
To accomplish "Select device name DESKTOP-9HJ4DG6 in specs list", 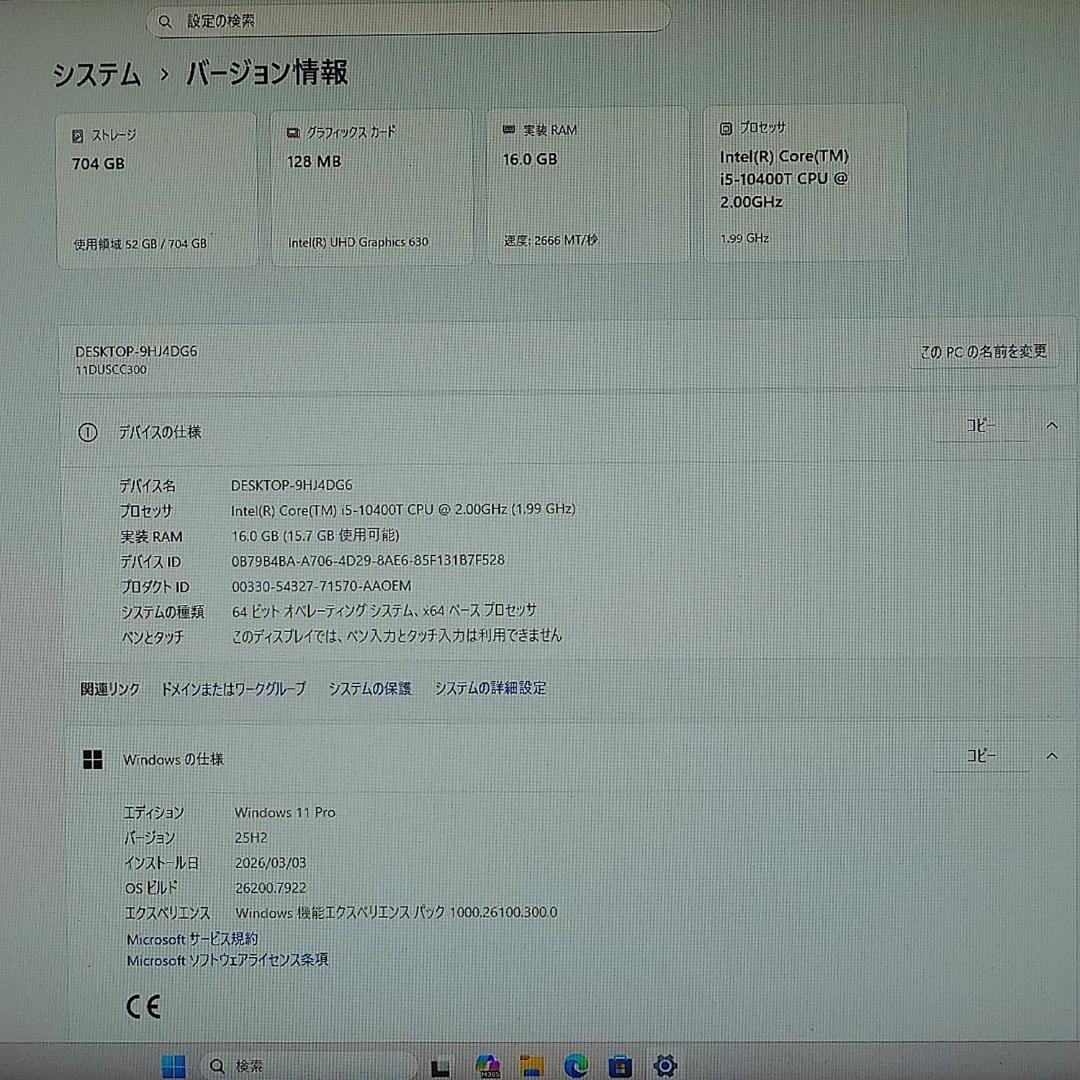I will click(291, 486).
